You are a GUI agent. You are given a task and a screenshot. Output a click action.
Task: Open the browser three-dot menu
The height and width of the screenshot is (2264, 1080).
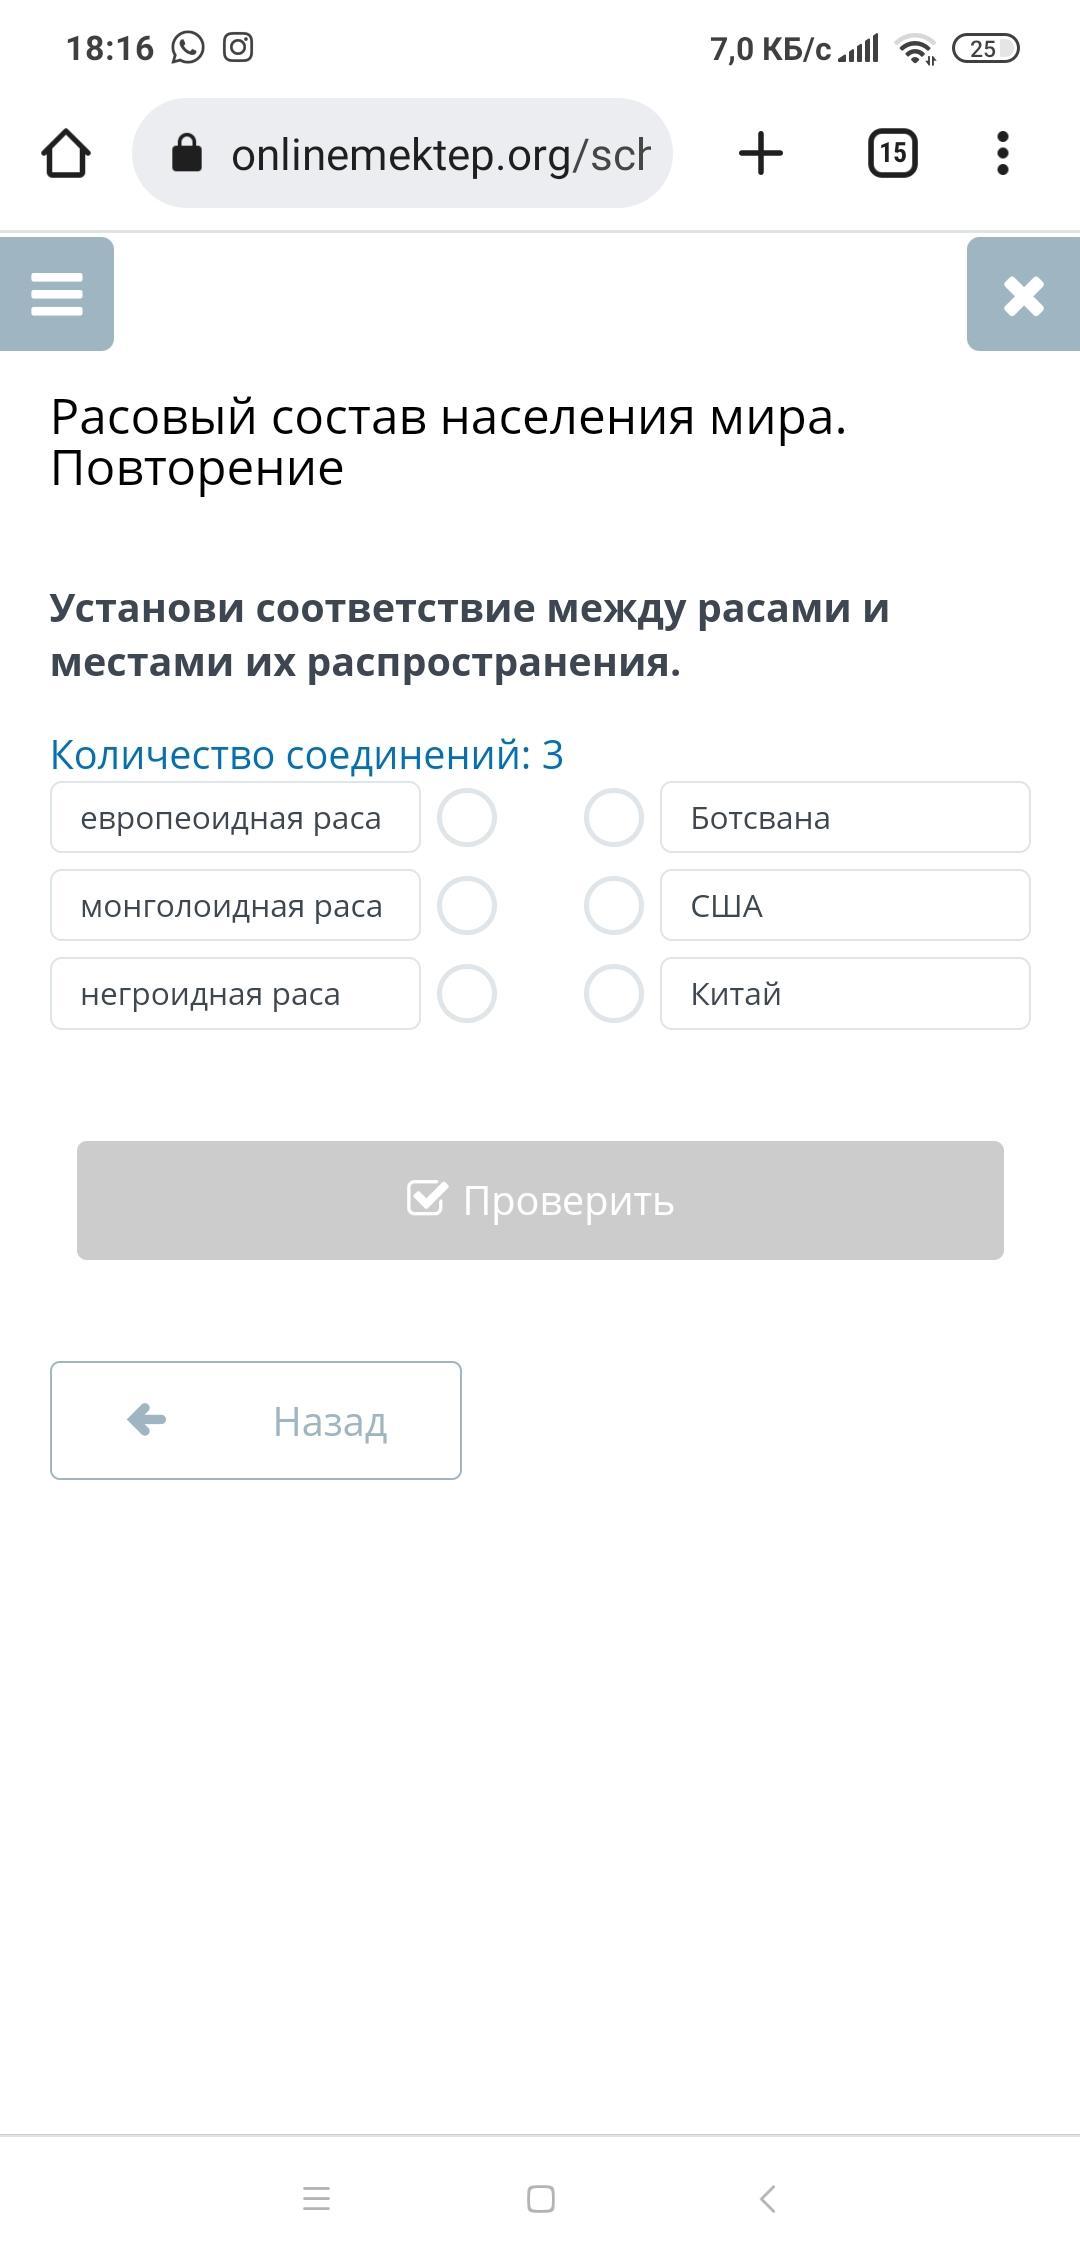[1003, 154]
